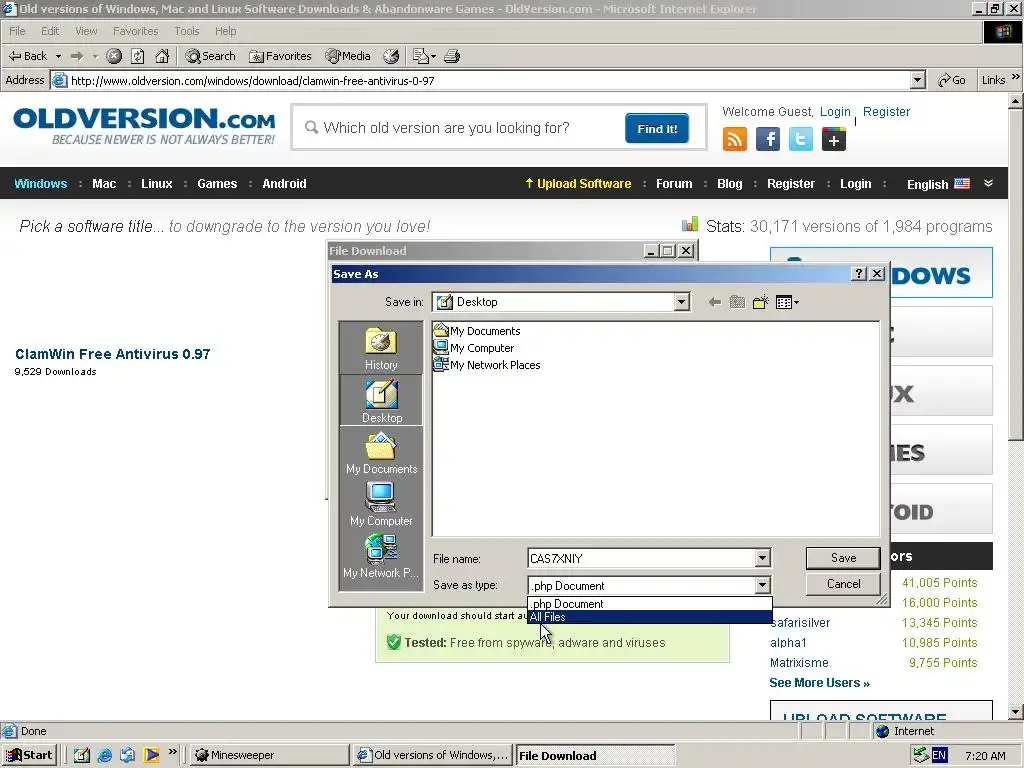Select My Network Places in places bar
The image size is (1024, 768).
click(381, 556)
